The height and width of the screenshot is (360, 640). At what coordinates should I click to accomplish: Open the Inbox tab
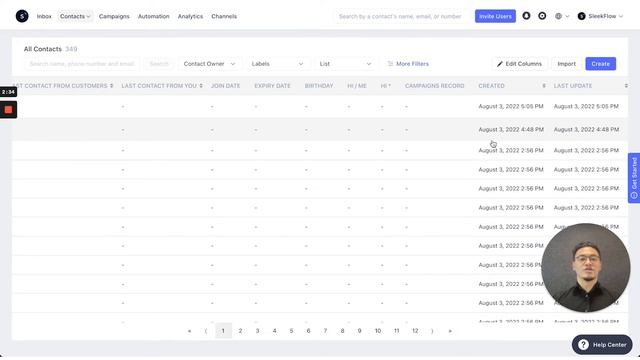(44, 16)
